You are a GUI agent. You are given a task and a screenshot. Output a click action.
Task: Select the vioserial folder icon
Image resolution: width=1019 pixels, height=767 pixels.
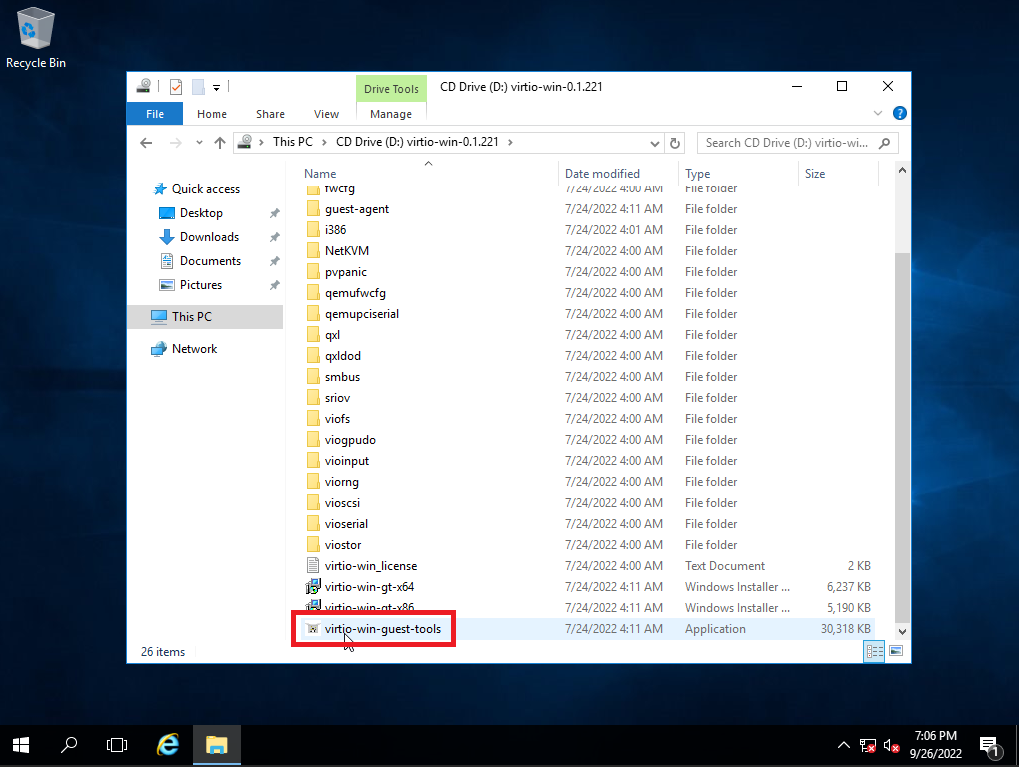click(313, 524)
